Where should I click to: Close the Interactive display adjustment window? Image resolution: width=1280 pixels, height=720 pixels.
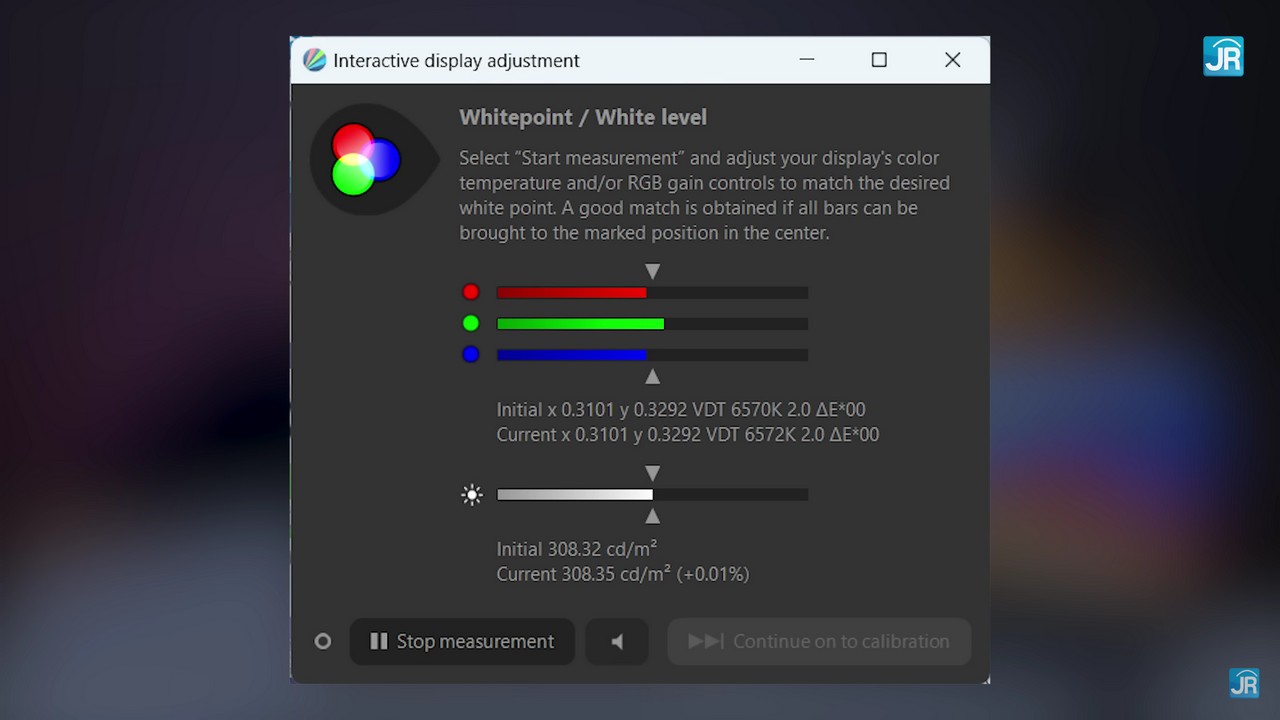(953, 60)
